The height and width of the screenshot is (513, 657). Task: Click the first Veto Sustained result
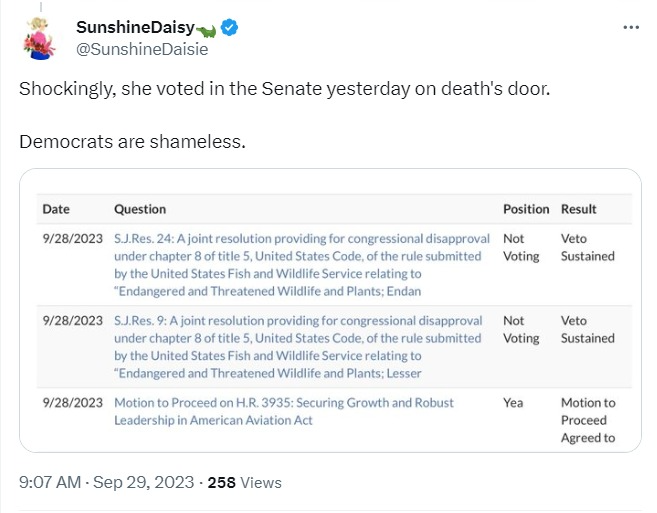[x=587, y=247]
